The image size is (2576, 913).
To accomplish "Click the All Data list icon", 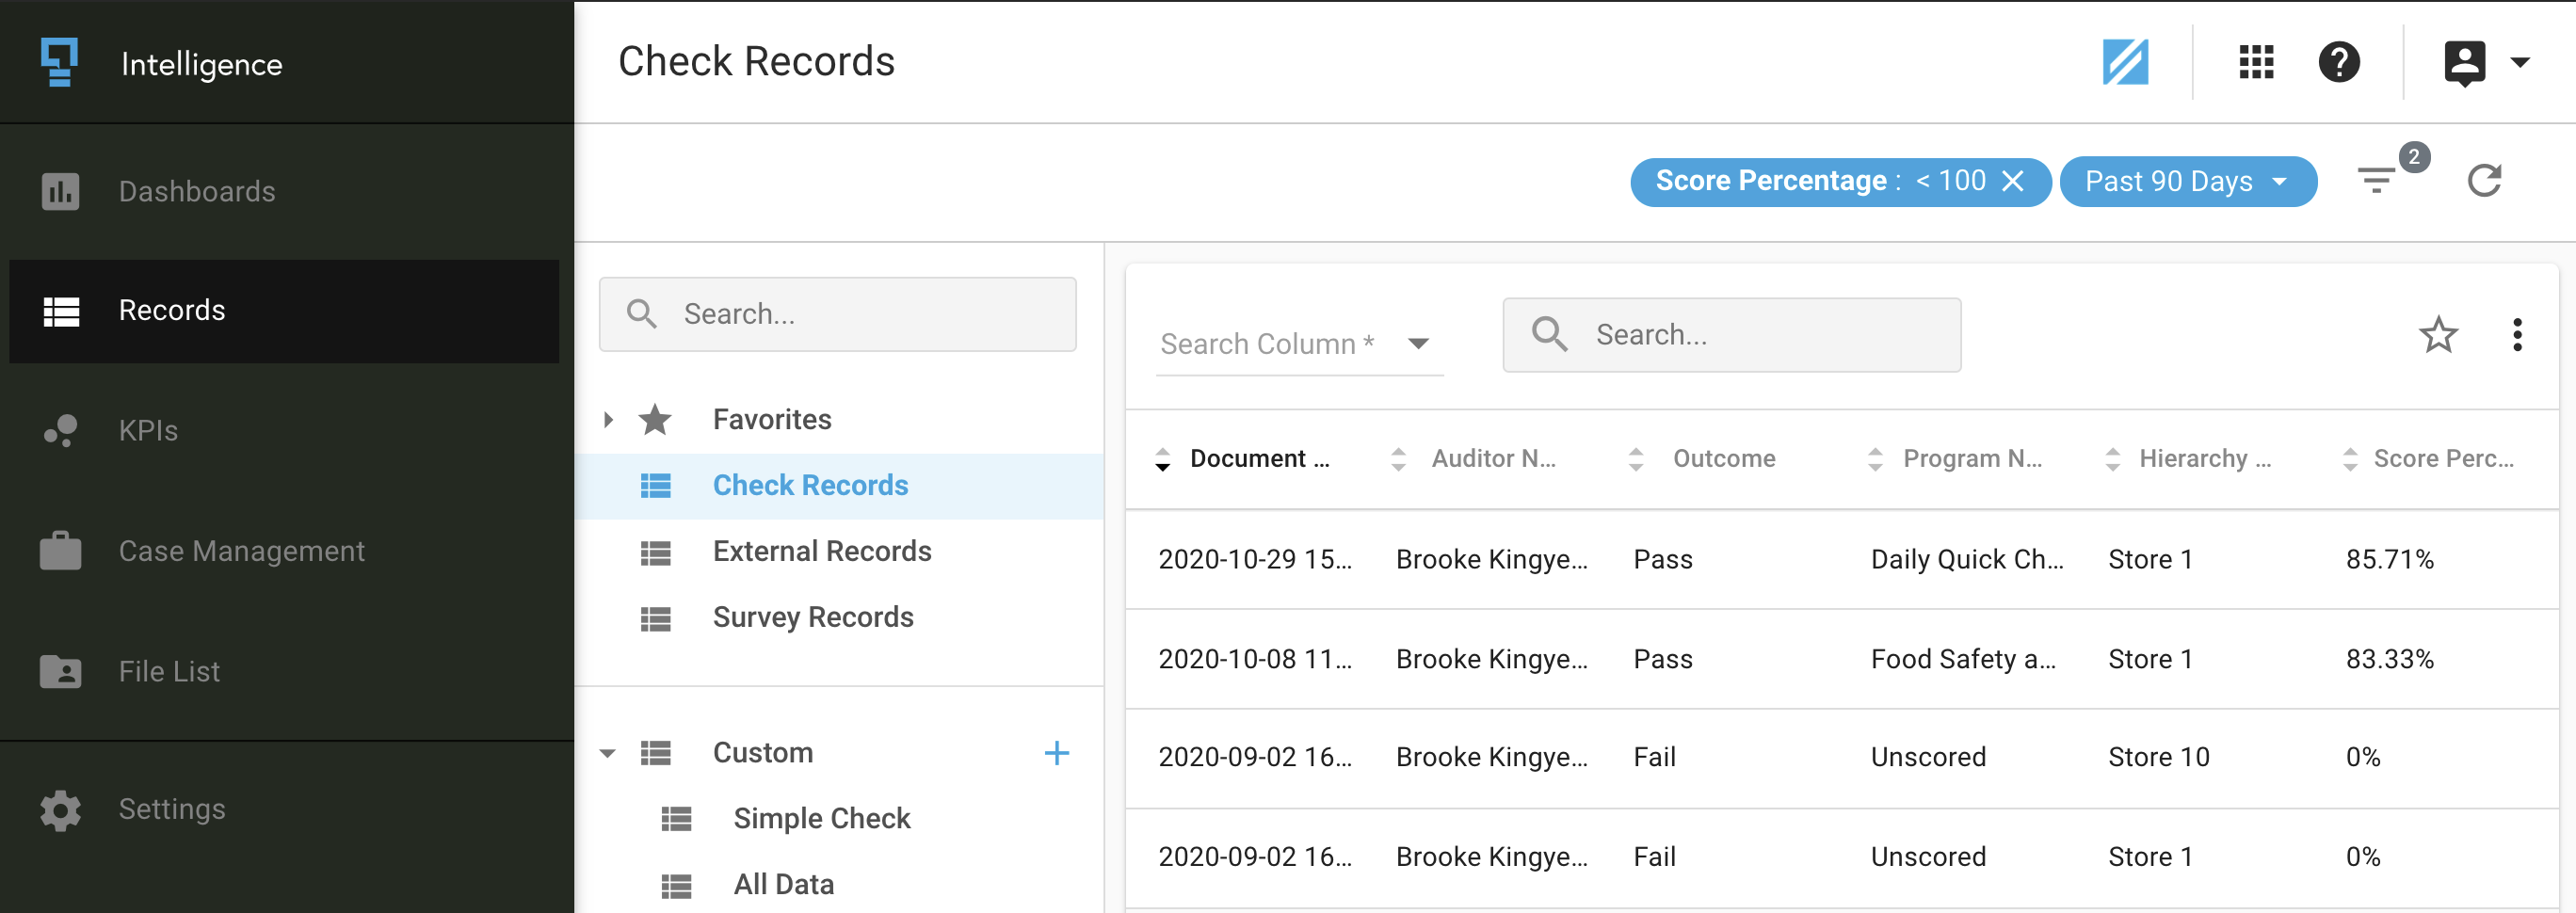I will point(676,886).
